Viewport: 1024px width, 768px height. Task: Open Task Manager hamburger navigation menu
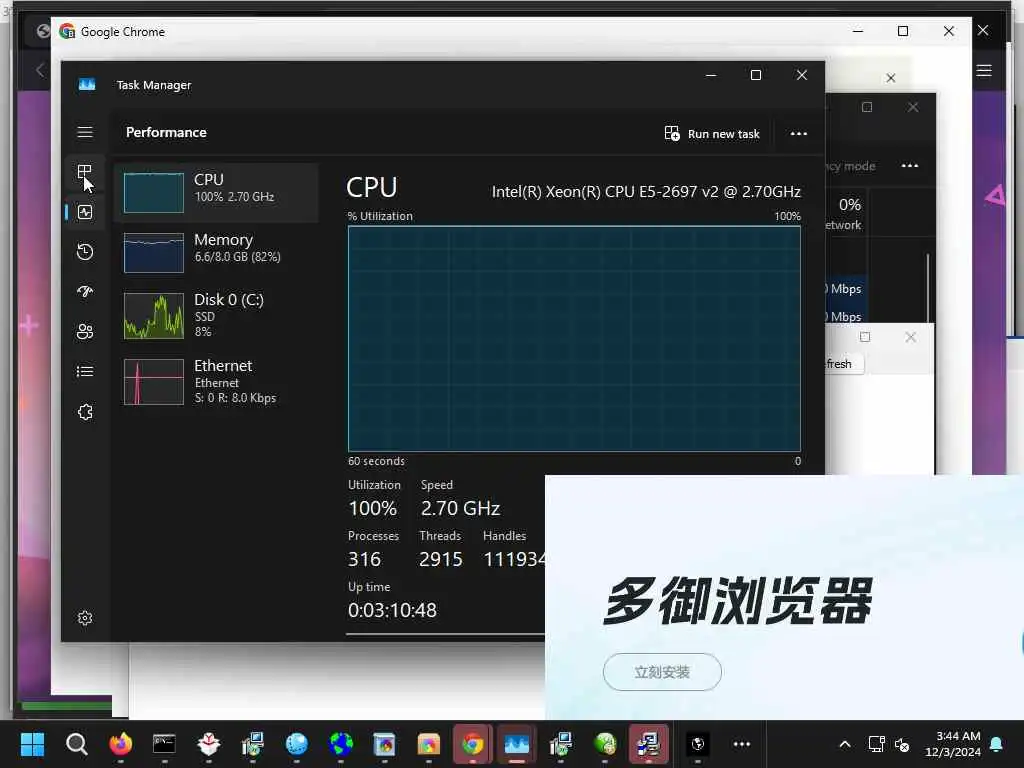coord(85,133)
